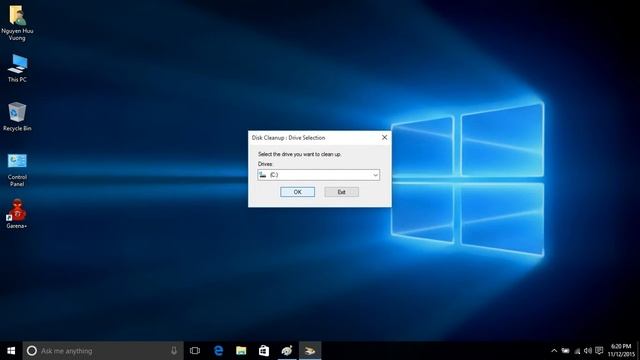640x360 pixels.
Task: Open Task View from the taskbar
Action: coord(195,351)
